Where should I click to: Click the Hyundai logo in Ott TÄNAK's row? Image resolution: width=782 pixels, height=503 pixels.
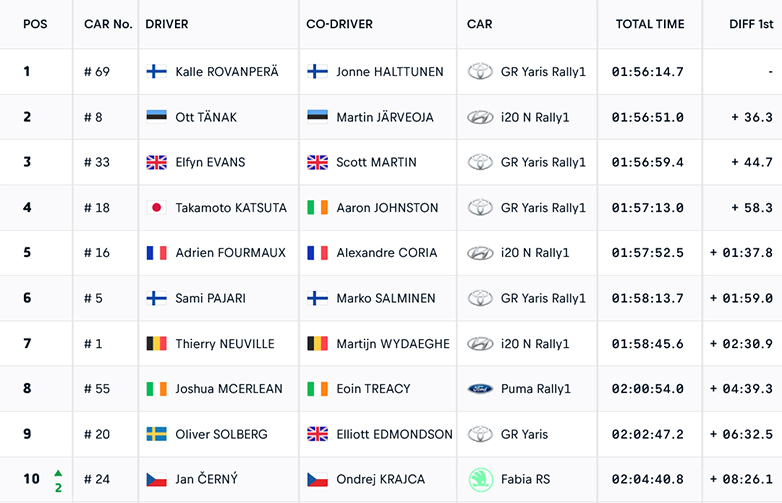click(480, 117)
